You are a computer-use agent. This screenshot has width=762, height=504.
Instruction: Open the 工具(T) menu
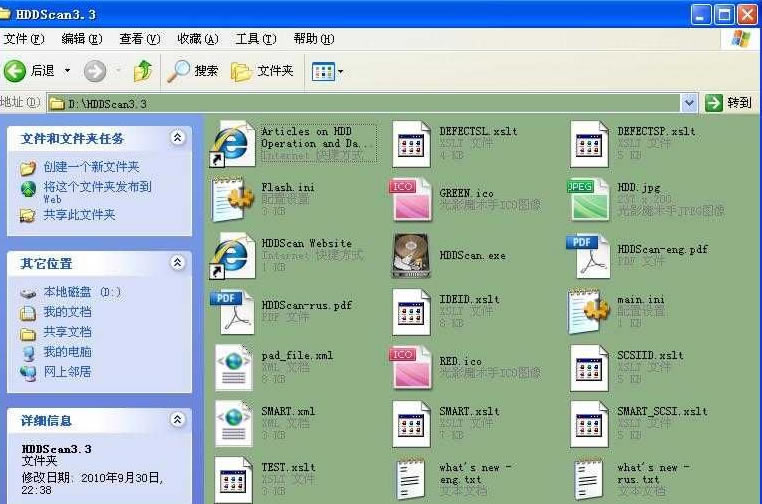(255, 39)
